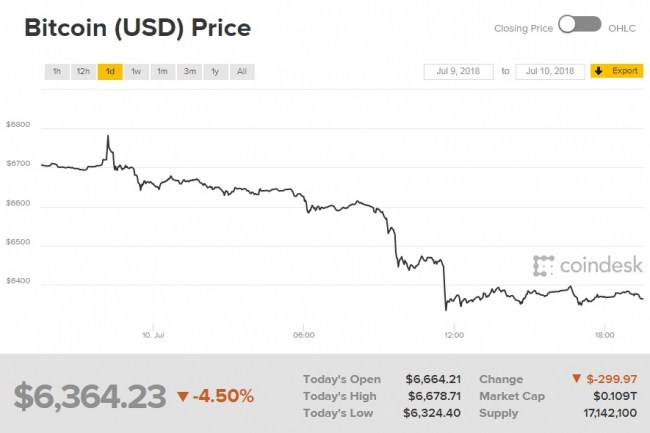This screenshot has width=650, height=433.
Task: Click the download arrow icon on Export
Action: [x=598, y=71]
